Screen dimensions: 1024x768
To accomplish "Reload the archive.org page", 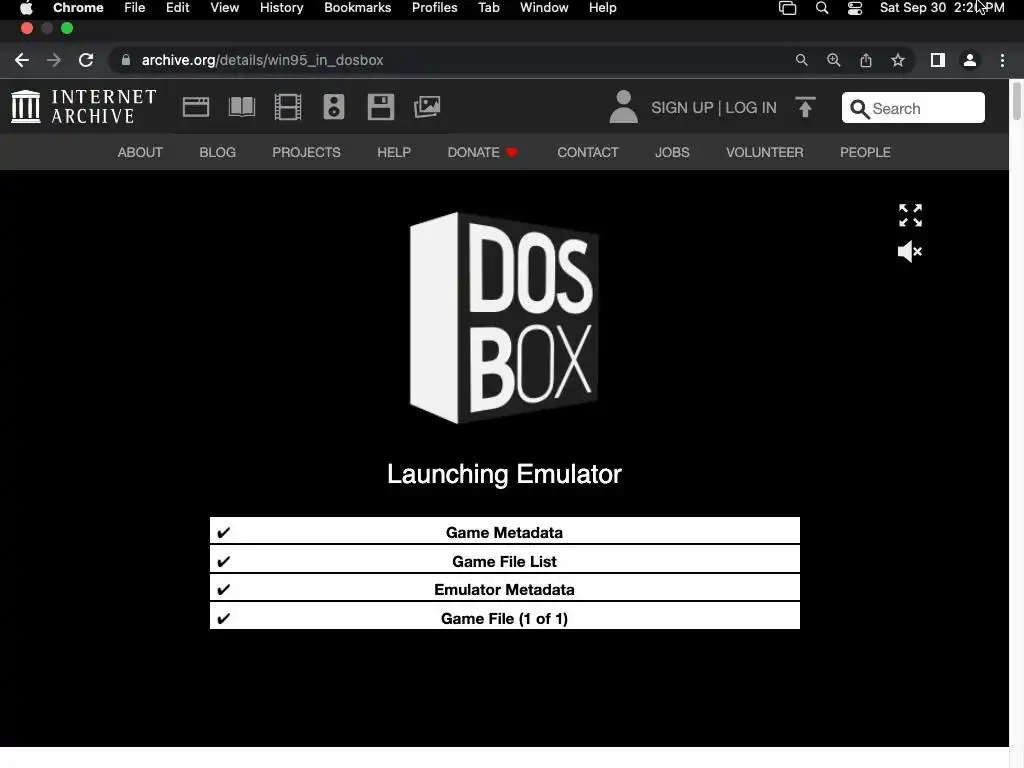I will coord(86,60).
